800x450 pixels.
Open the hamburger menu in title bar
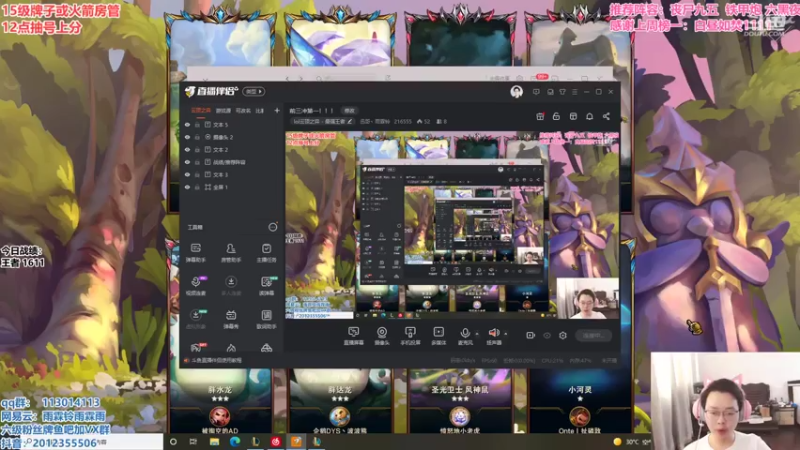click(x=574, y=92)
